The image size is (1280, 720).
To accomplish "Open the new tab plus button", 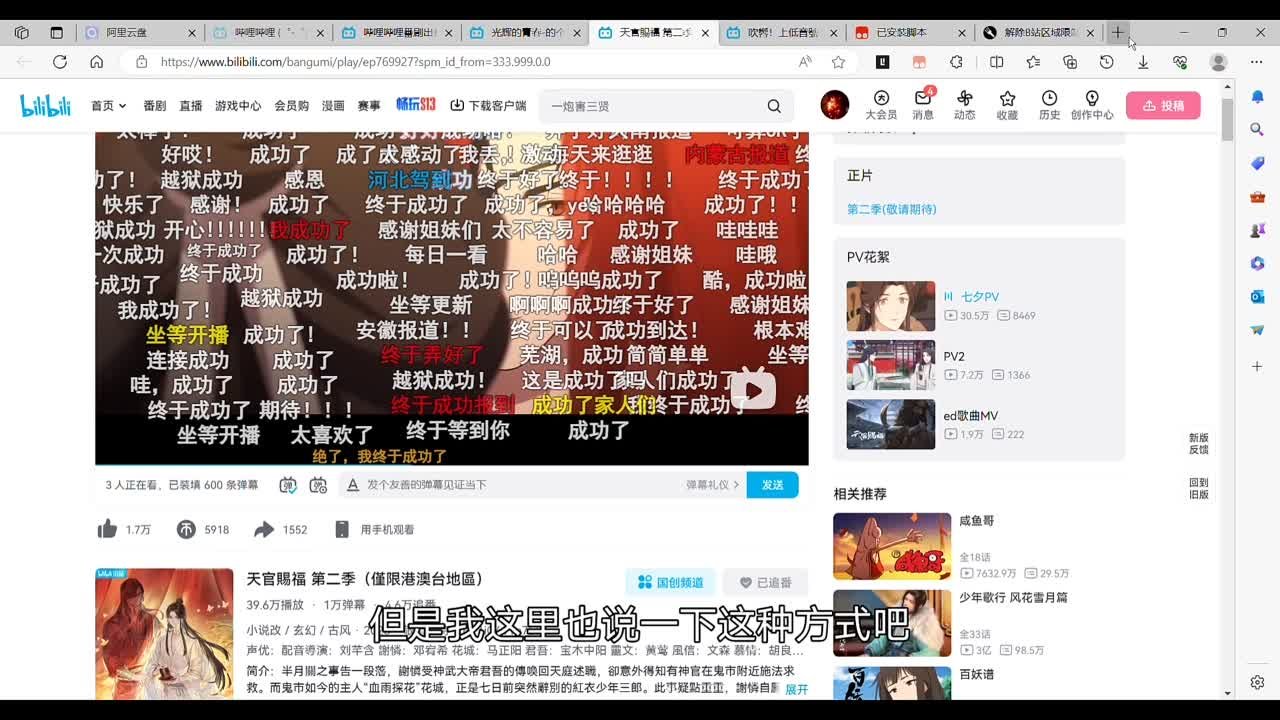I will click(x=1117, y=32).
